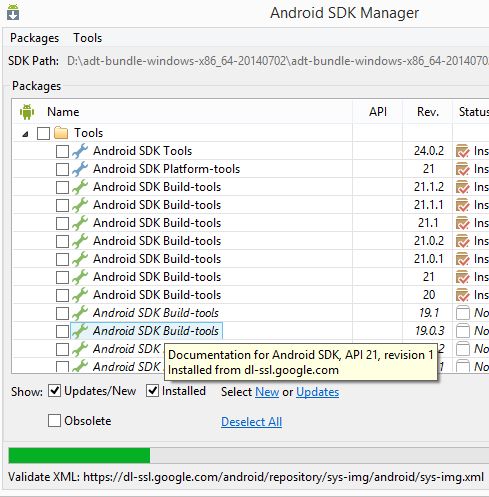Check the Tools folder checkbox
Screen dimensions: 489x497
point(43,133)
